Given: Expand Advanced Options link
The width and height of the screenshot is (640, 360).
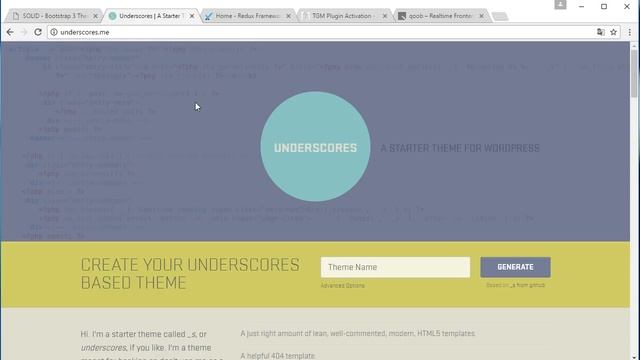Looking at the screenshot, I should pyautogui.click(x=342, y=285).
